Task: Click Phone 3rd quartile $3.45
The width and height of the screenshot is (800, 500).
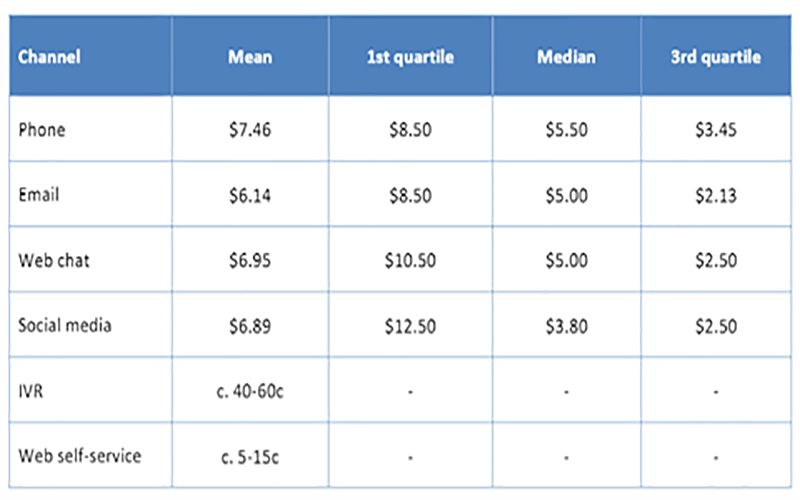Action: pos(716,130)
